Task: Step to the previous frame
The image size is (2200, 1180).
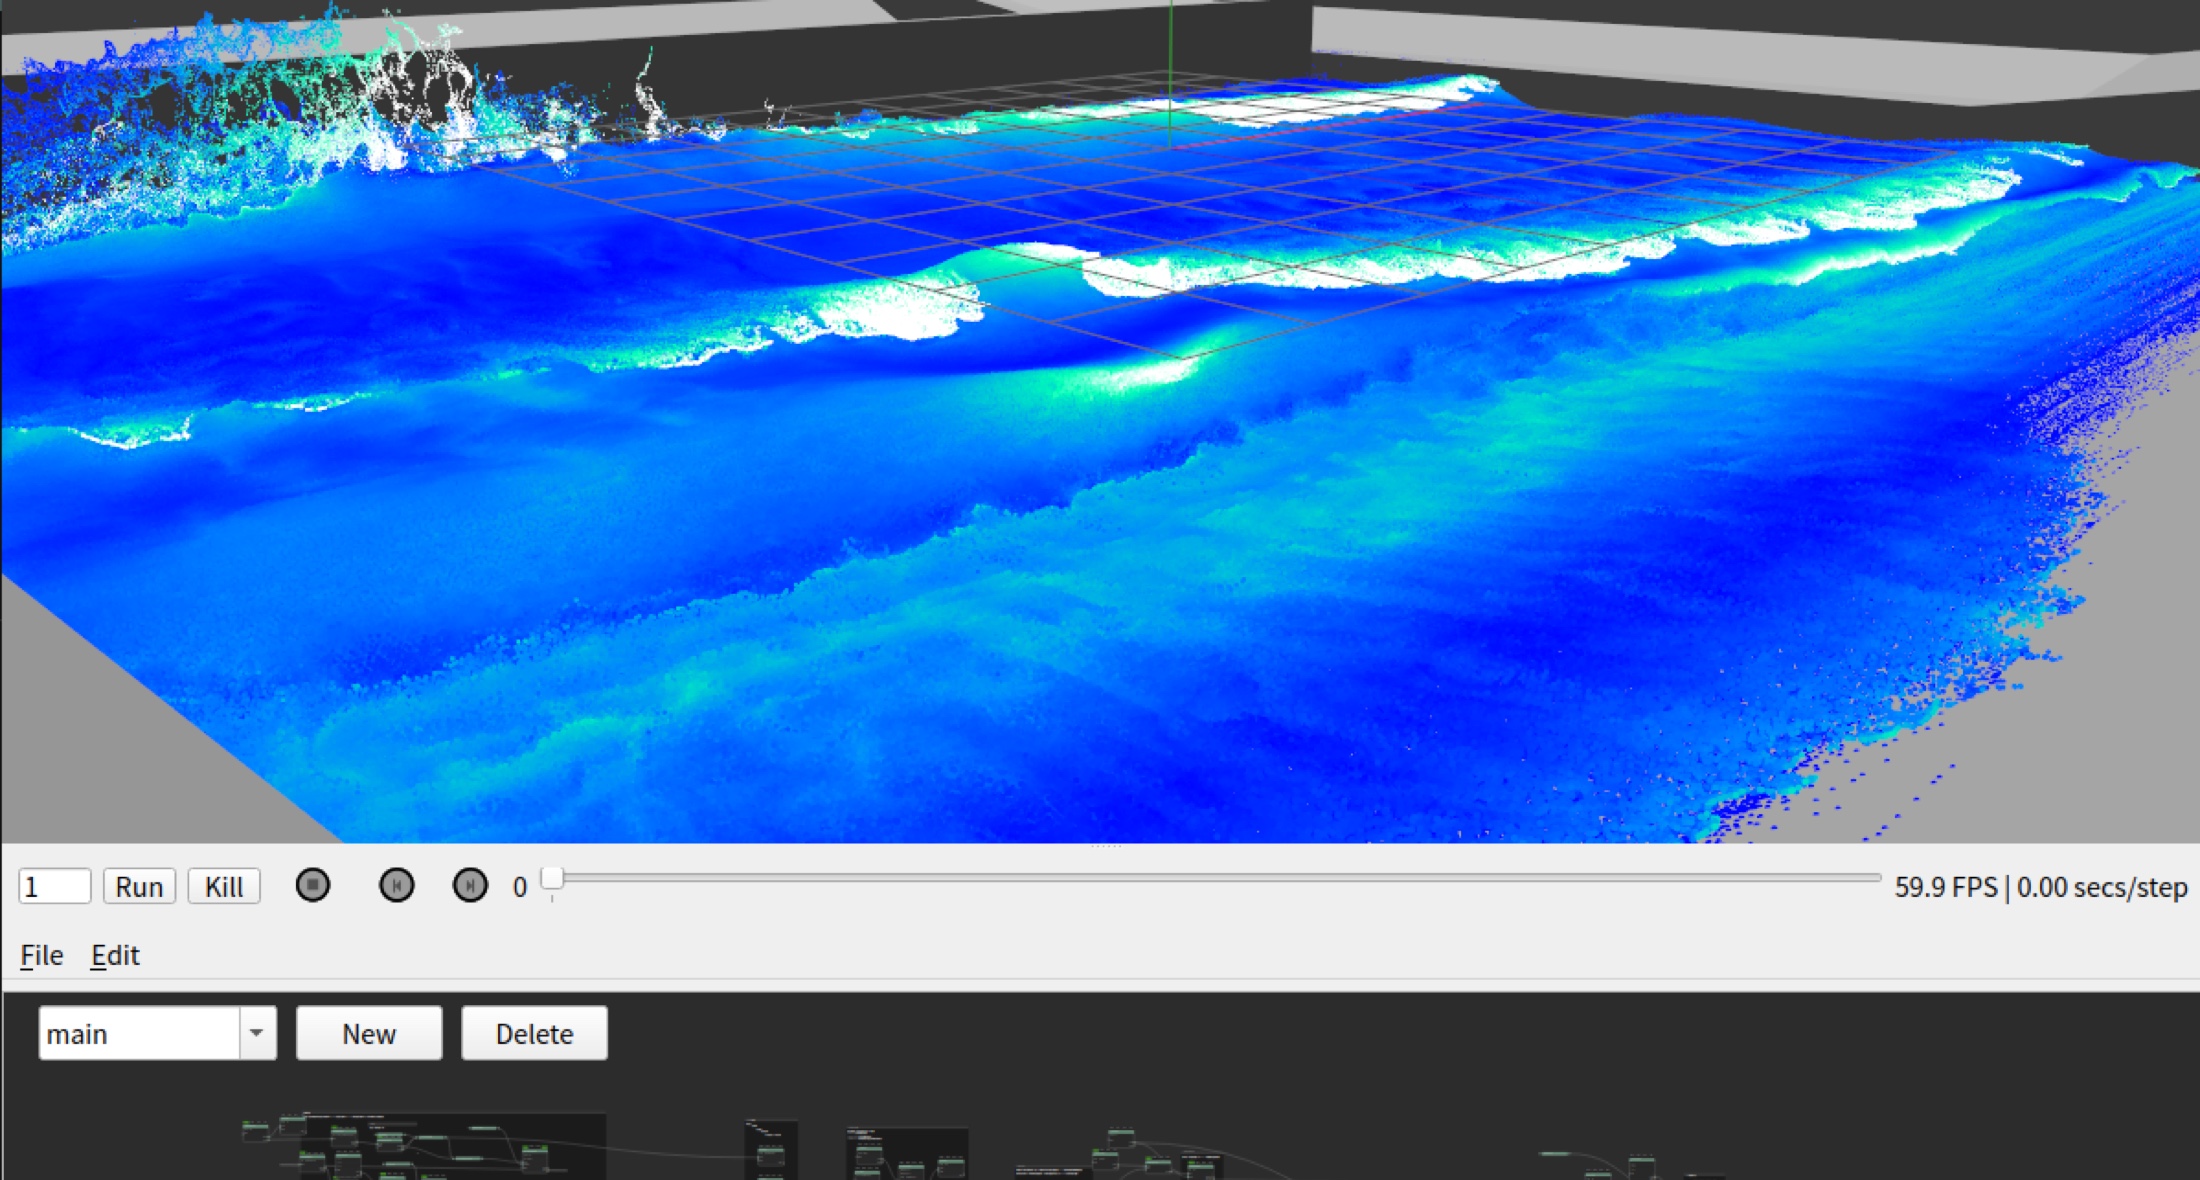Action: tap(396, 885)
